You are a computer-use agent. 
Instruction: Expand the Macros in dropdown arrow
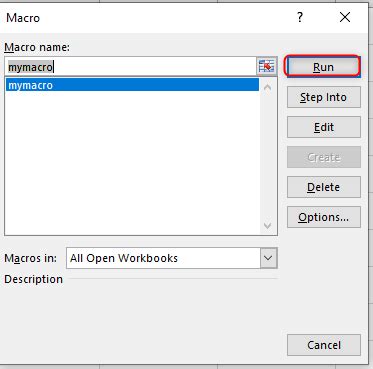268,258
